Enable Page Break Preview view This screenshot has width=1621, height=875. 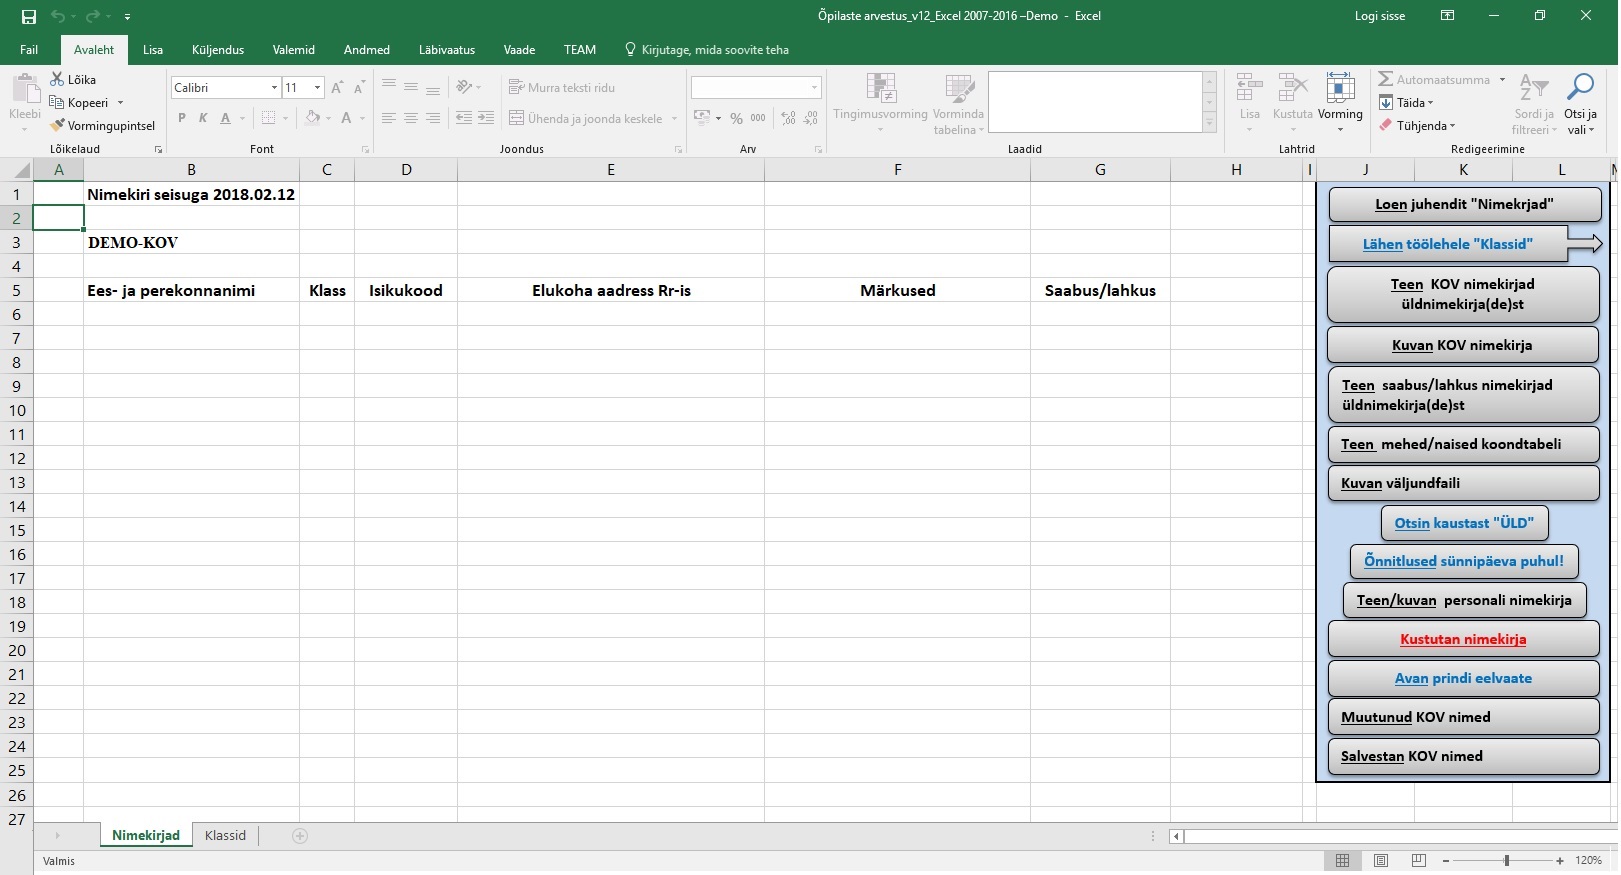click(1418, 861)
